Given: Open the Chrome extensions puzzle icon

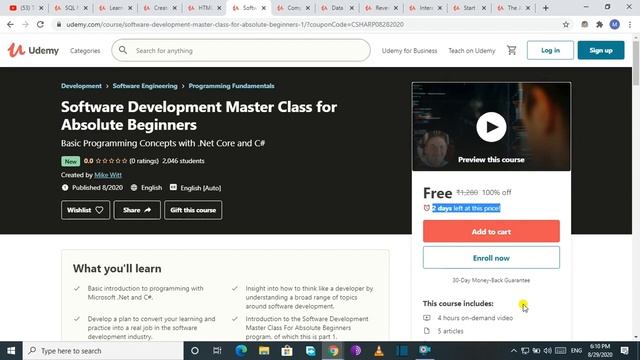Looking at the screenshot, I should 599,24.
